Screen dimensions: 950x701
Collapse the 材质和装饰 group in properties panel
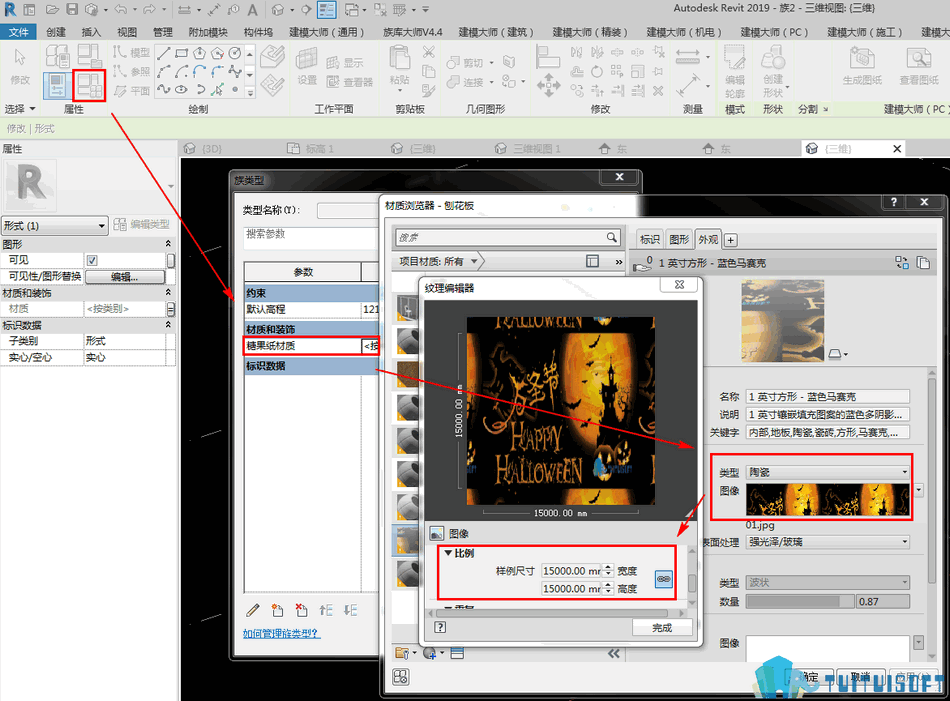(168, 293)
